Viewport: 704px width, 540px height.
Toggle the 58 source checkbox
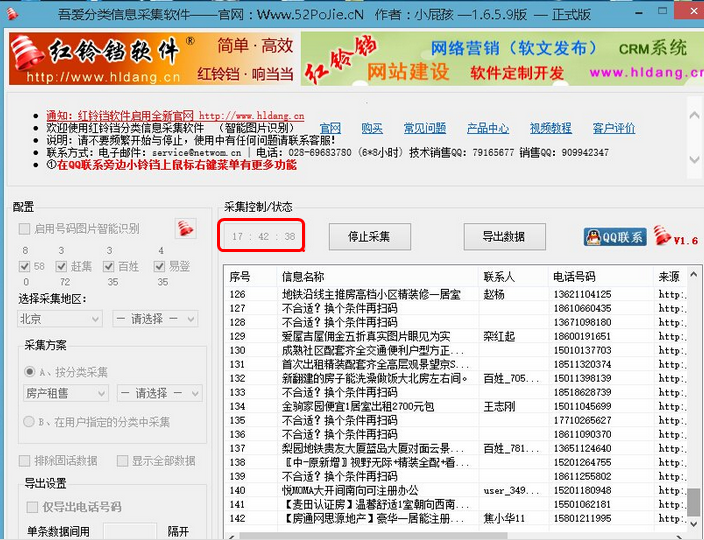24,266
